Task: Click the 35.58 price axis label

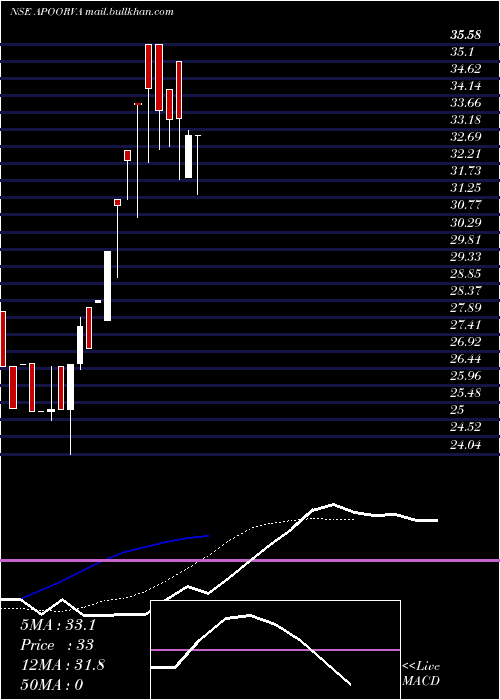Action: point(466,35)
